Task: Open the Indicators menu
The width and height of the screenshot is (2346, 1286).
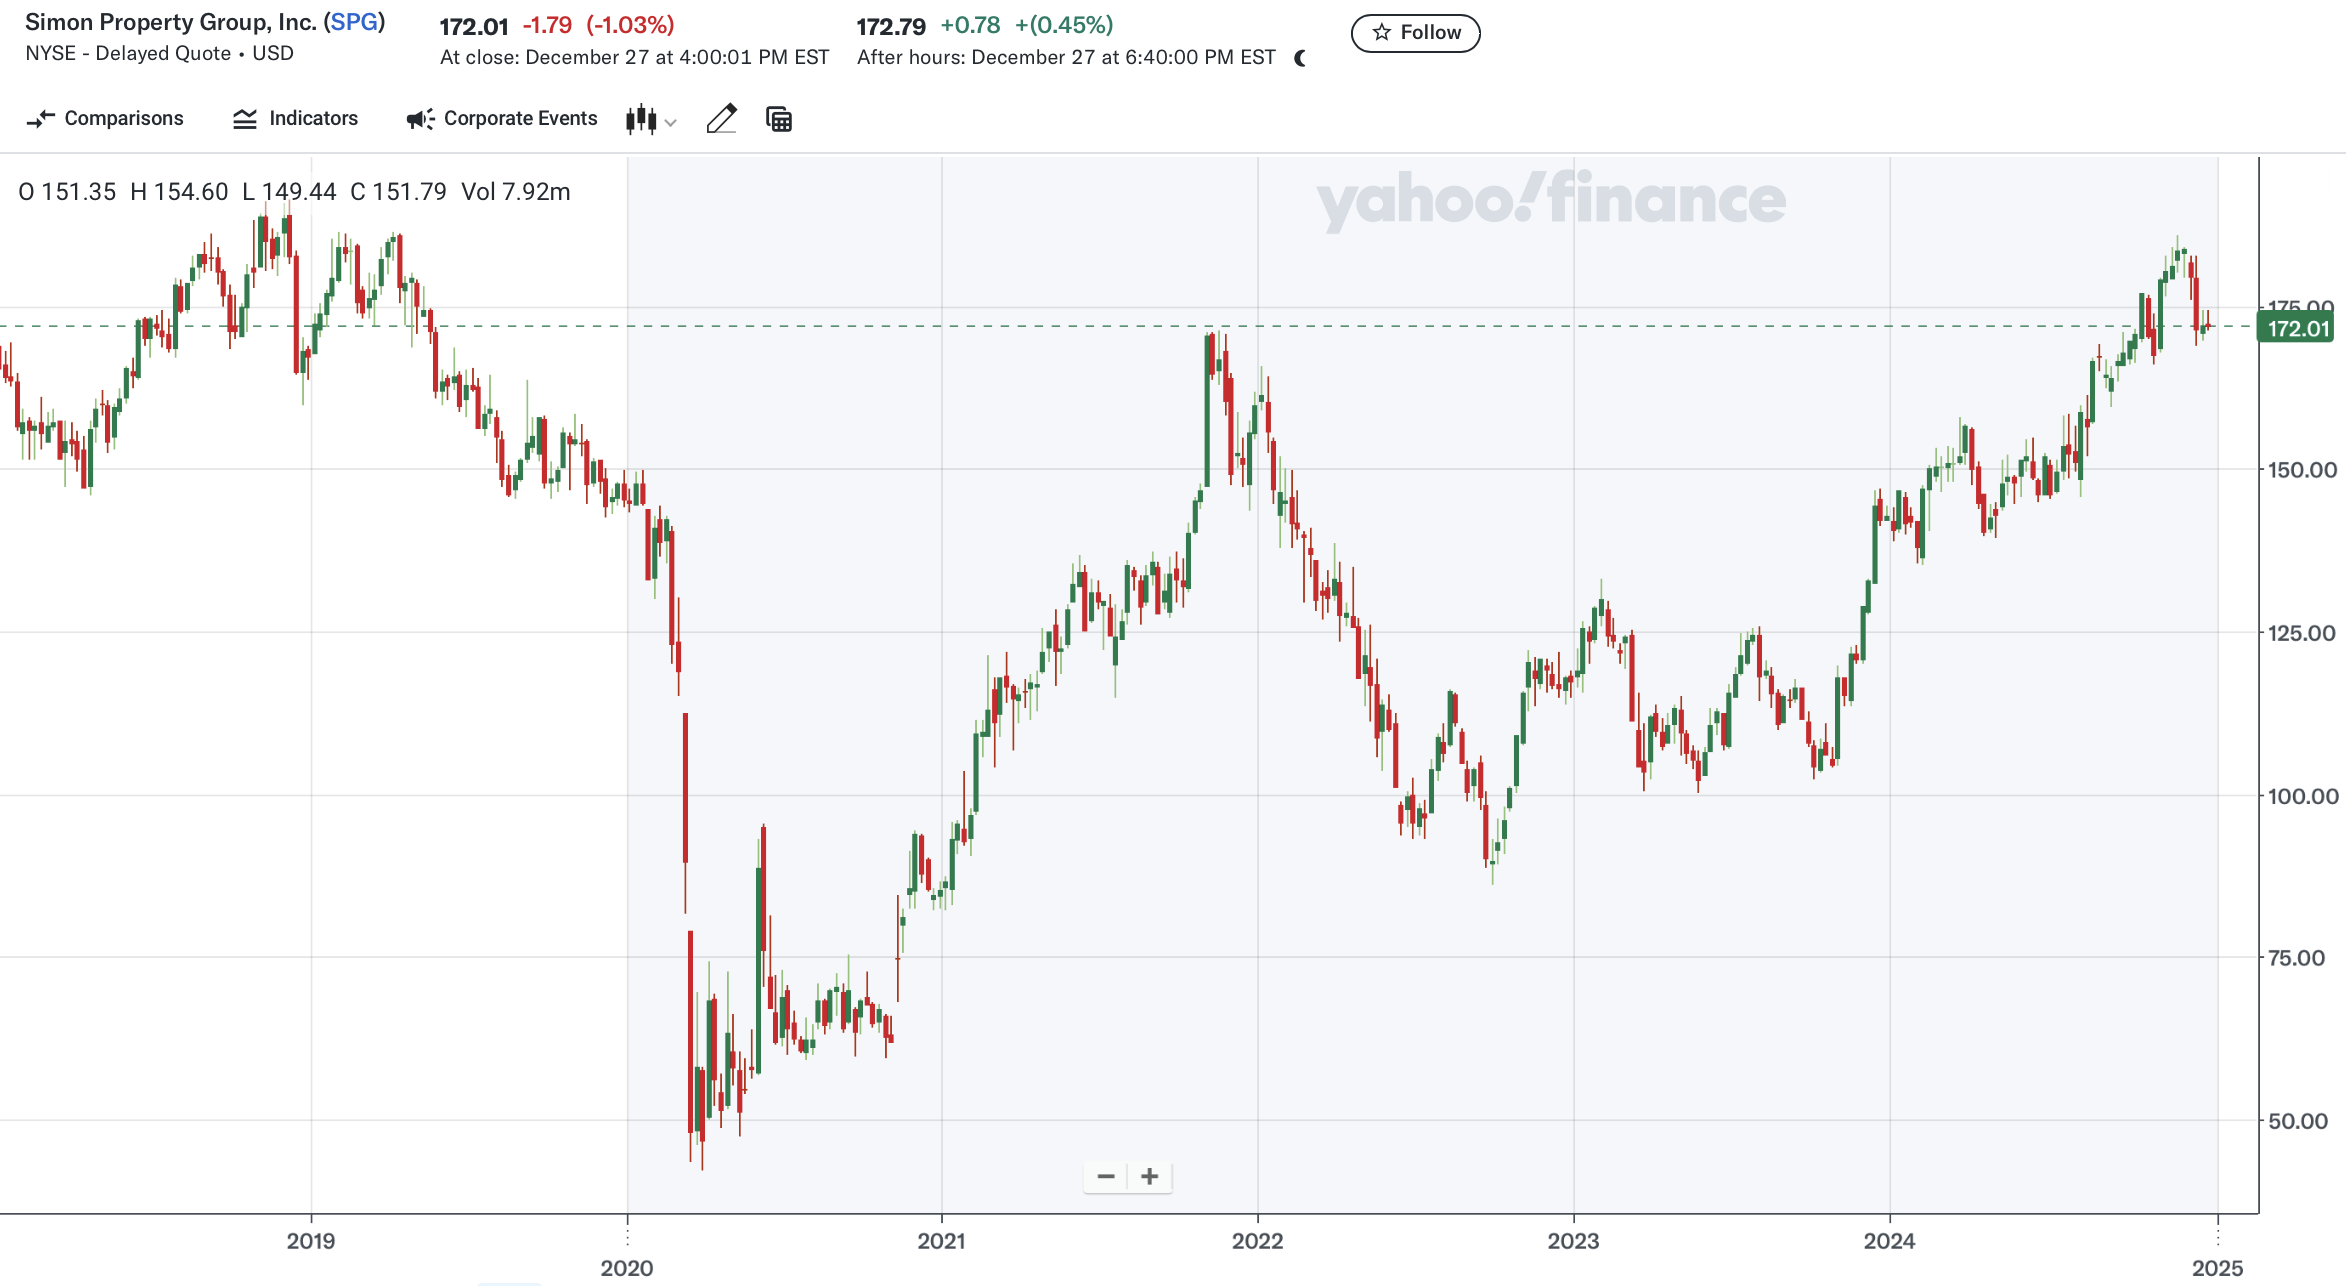Action: [x=295, y=119]
